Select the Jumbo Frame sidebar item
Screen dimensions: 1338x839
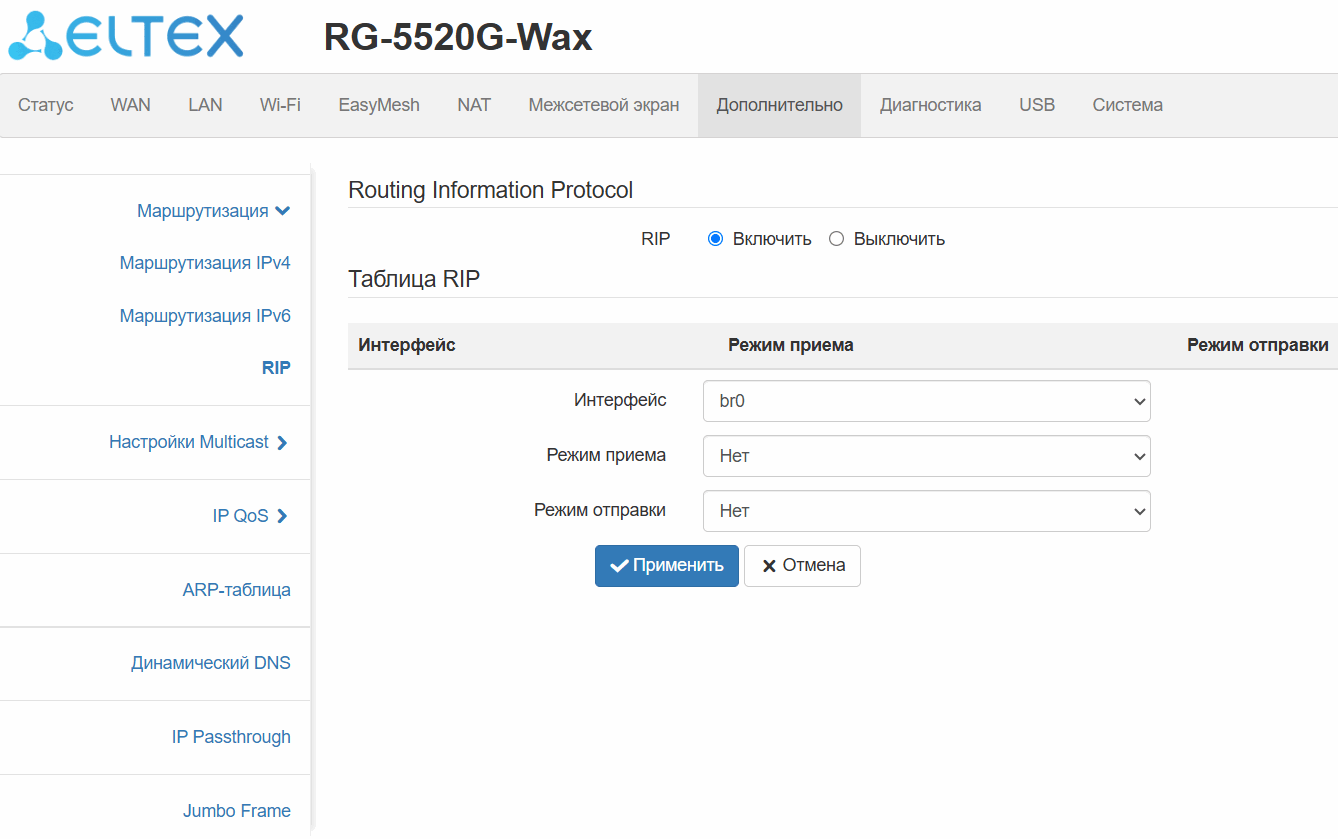(236, 811)
